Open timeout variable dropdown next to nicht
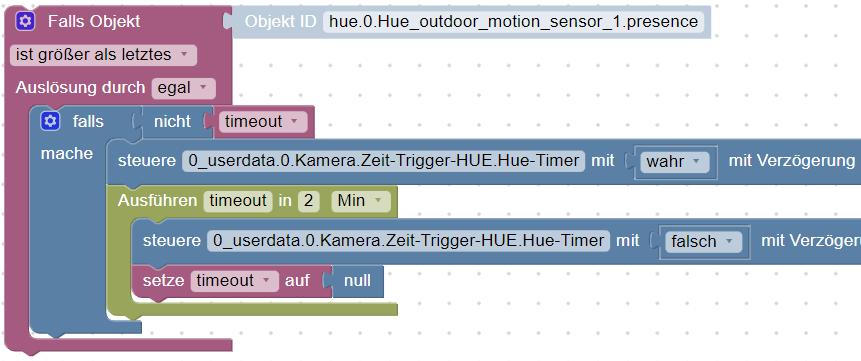The width and height of the screenshot is (861, 361). pyautogui.click(x=262, y=121)
